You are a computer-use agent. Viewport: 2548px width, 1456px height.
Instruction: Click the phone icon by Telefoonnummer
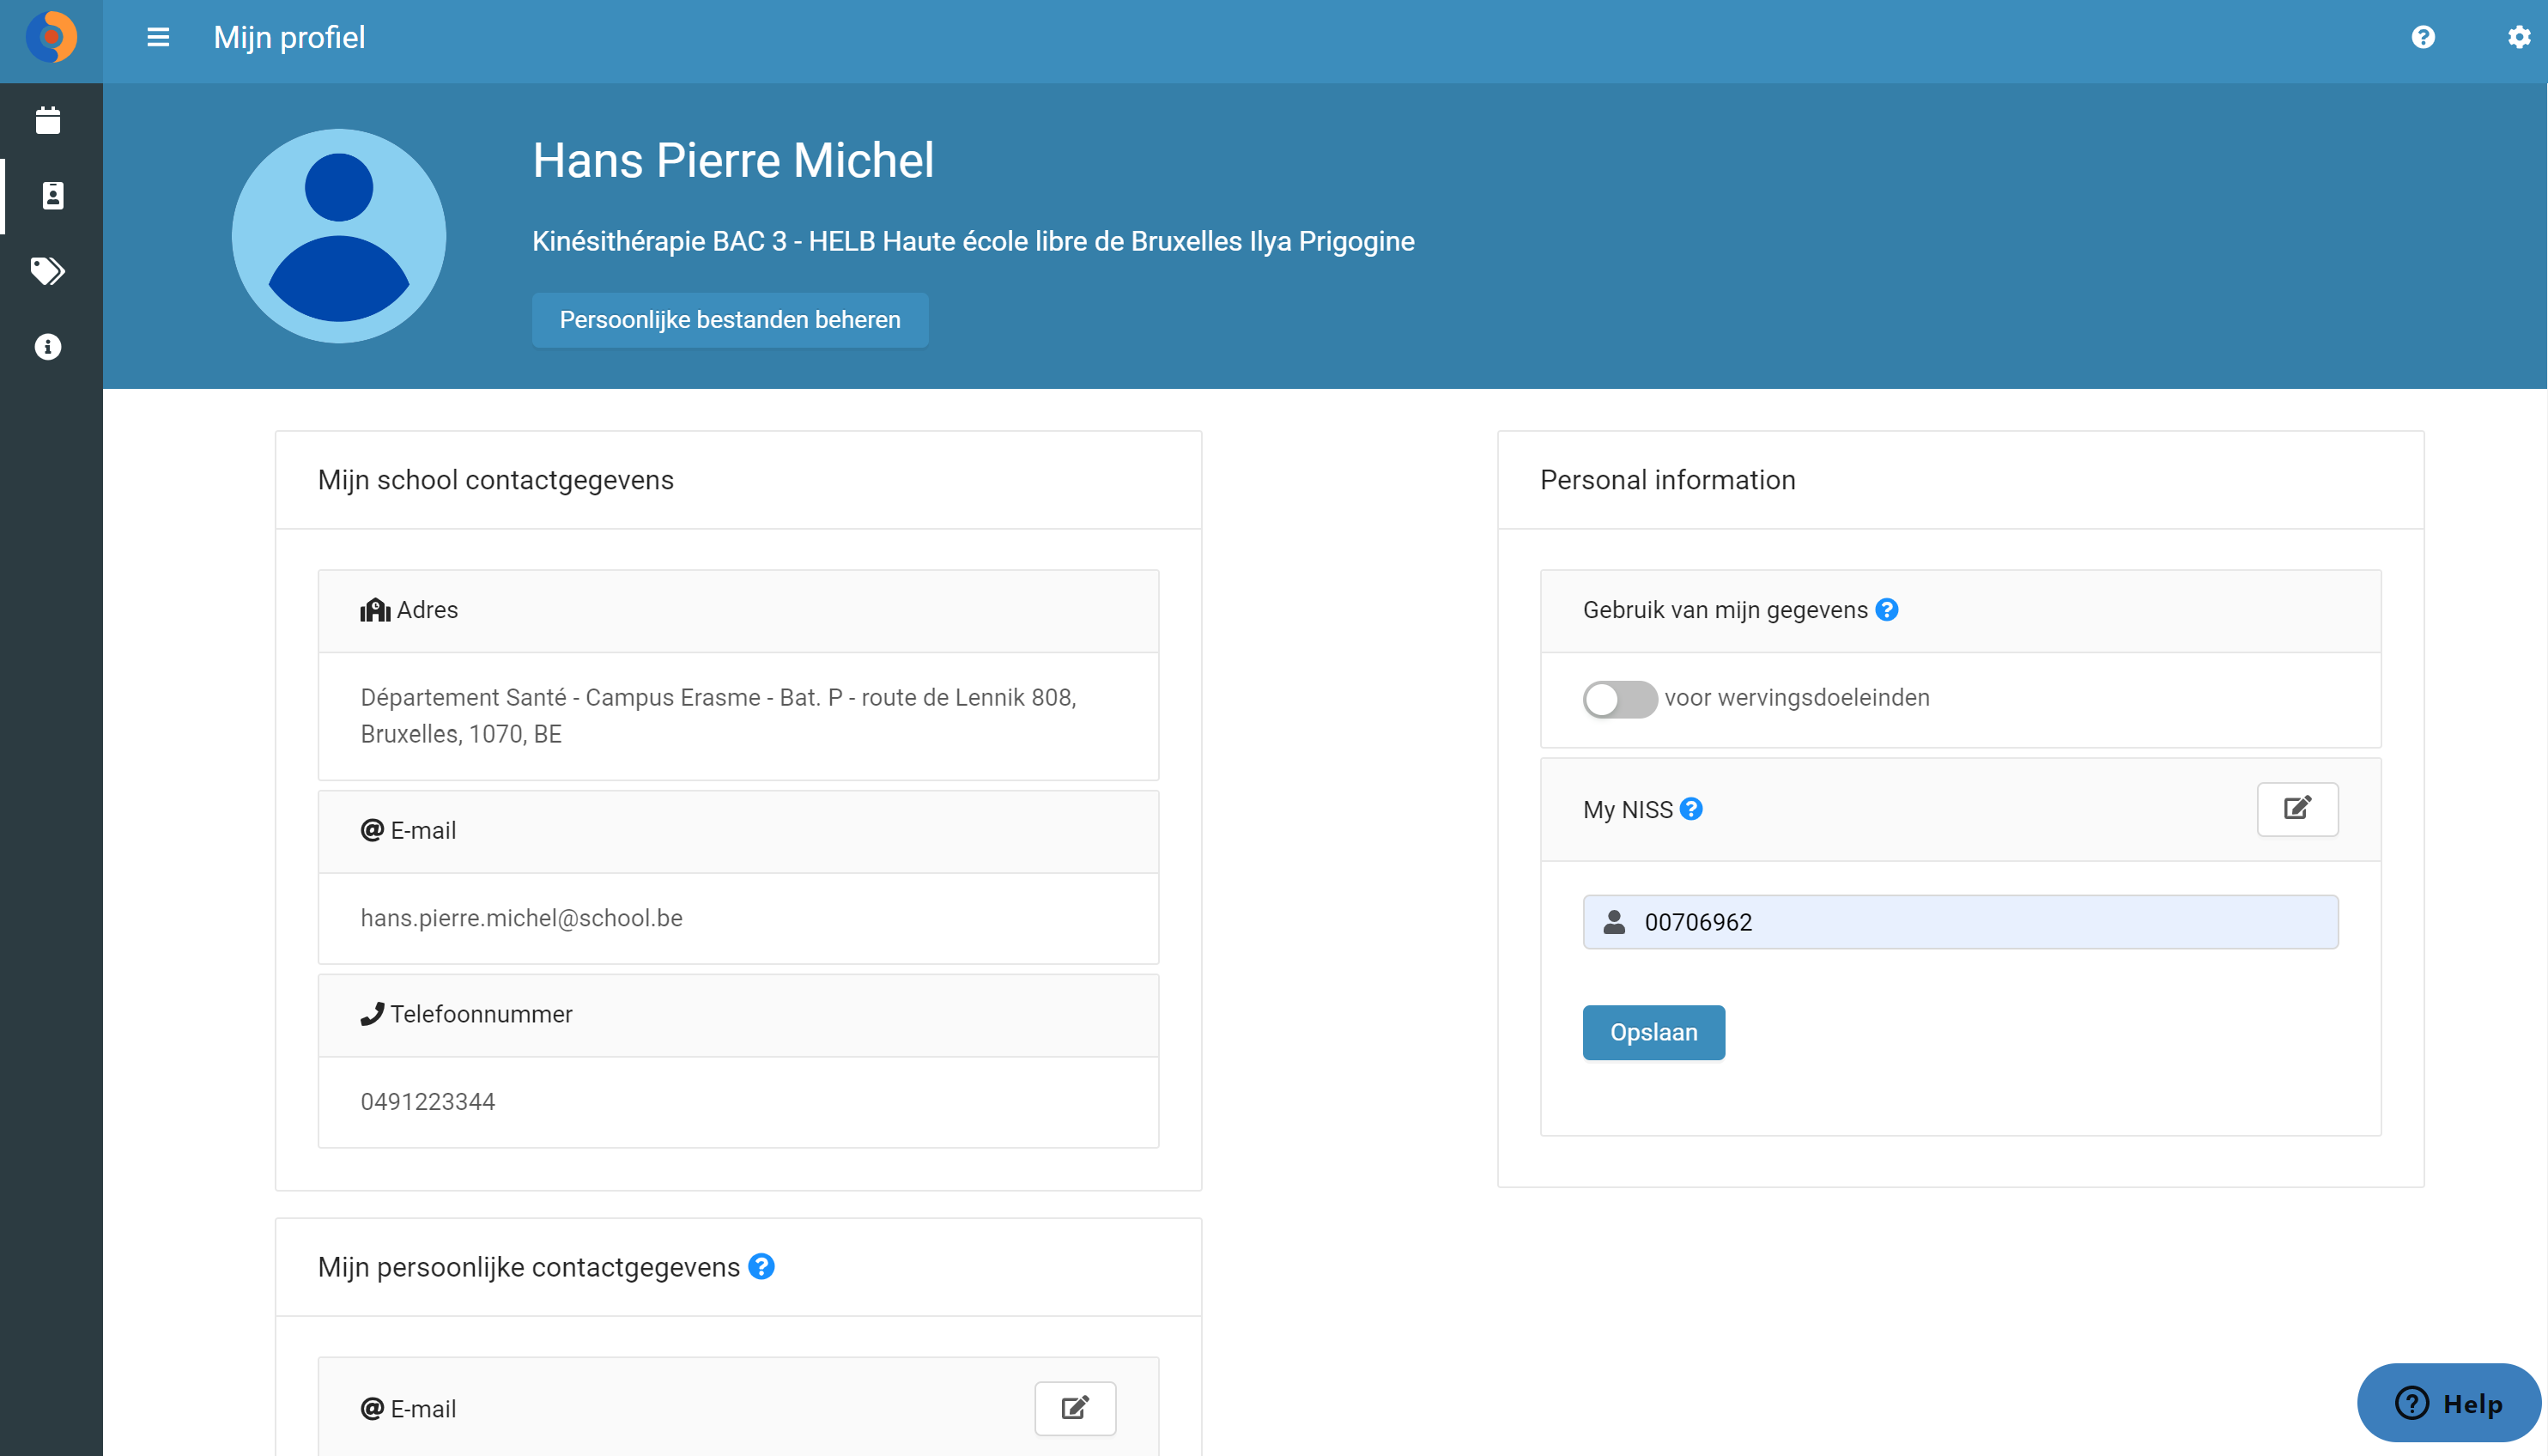pyautogui.click(x=372, y=1014)
